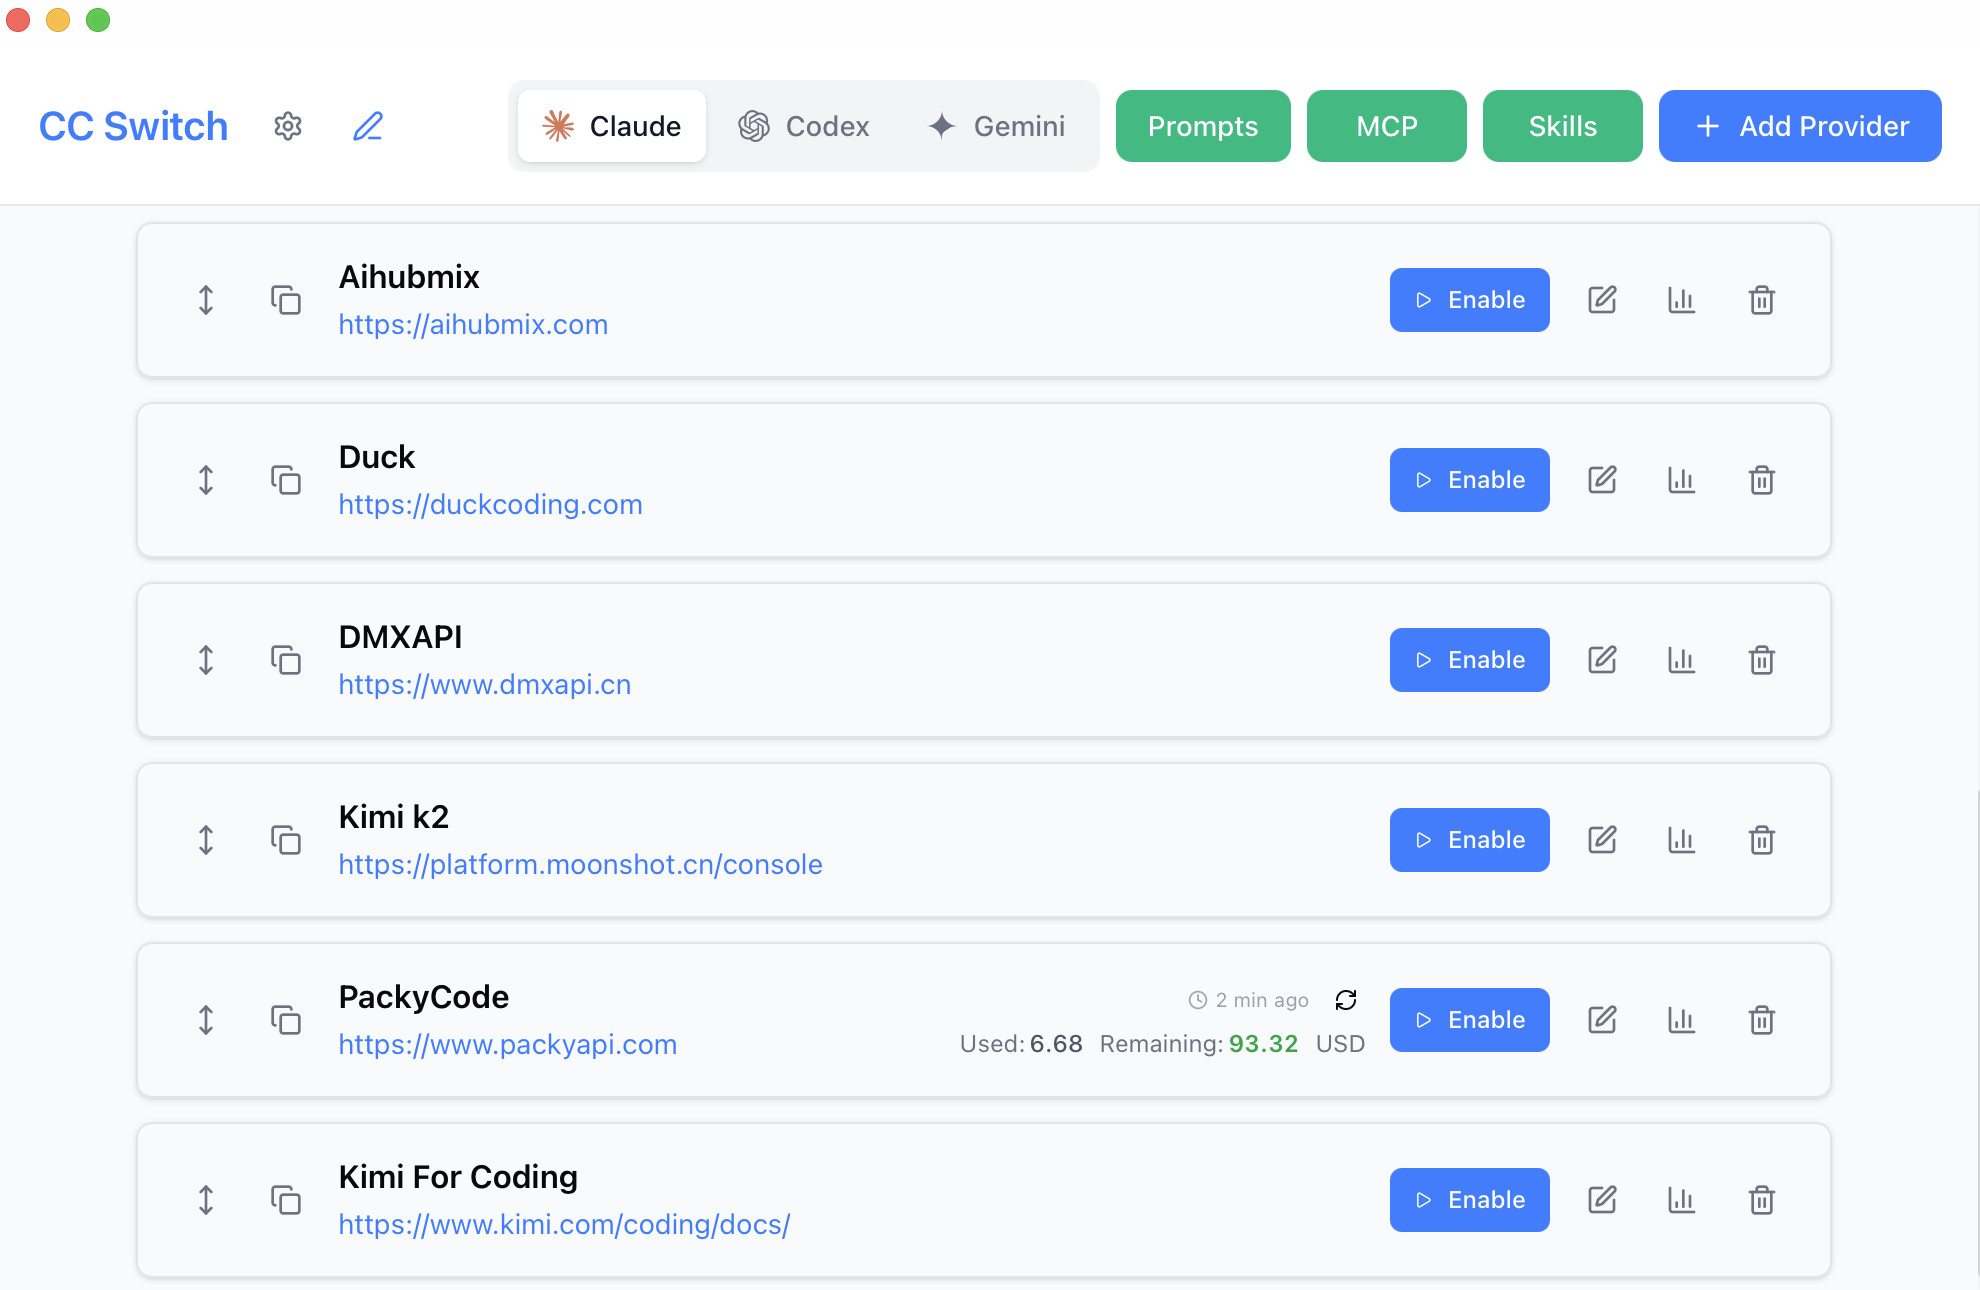Click Add Provider button
1980x1290 pixels.
tap(1799, 126)
